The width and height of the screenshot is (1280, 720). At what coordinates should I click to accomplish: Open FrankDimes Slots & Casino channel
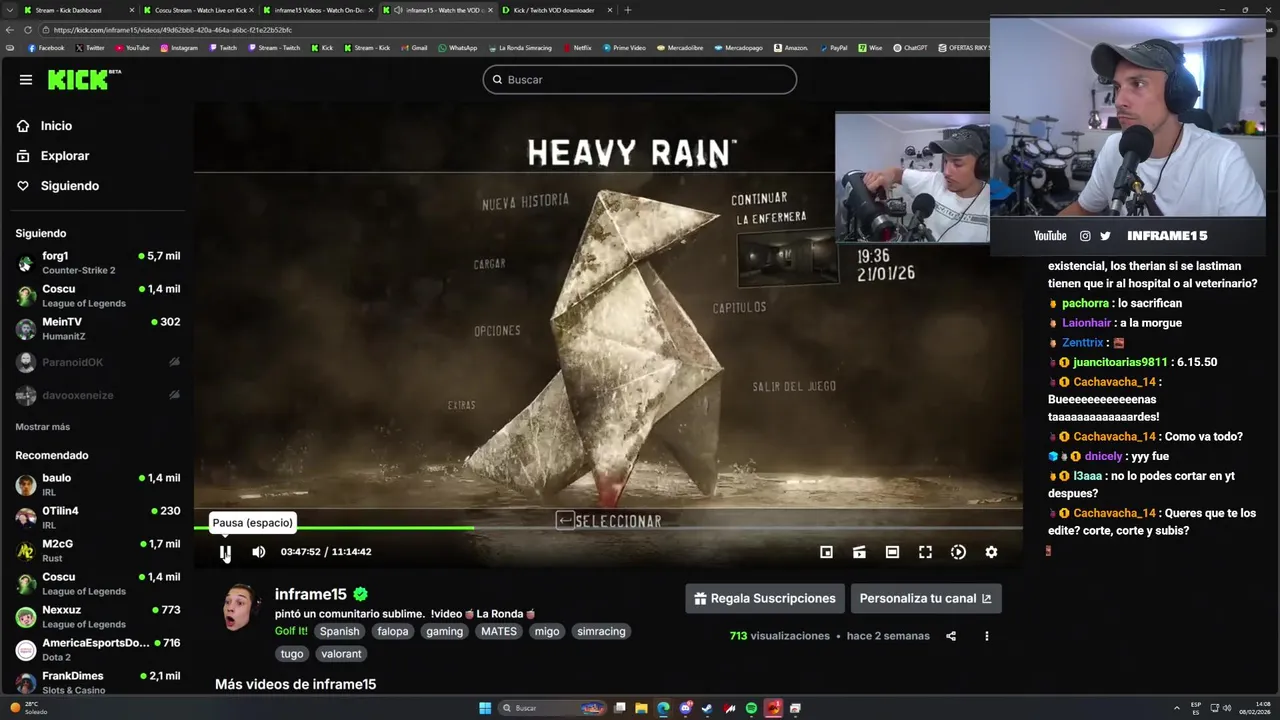pos(98,683)
